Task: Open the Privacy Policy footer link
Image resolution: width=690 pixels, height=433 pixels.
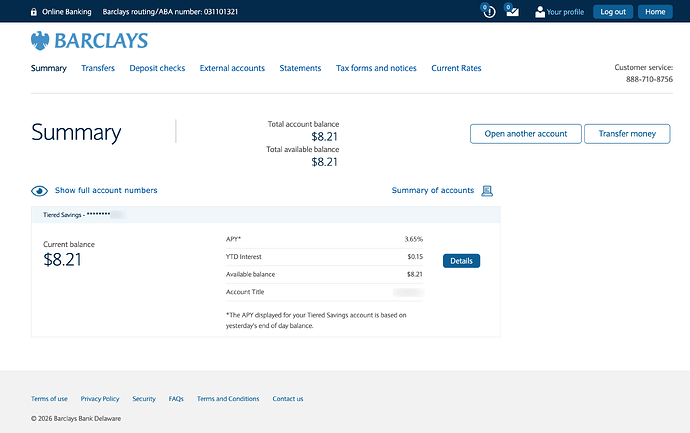Action: (x=100, y=399)
